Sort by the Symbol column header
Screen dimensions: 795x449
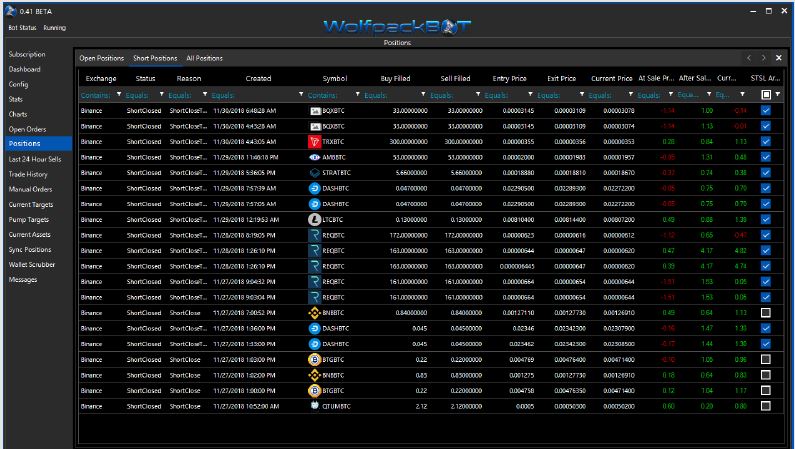[x=335, y=79]
